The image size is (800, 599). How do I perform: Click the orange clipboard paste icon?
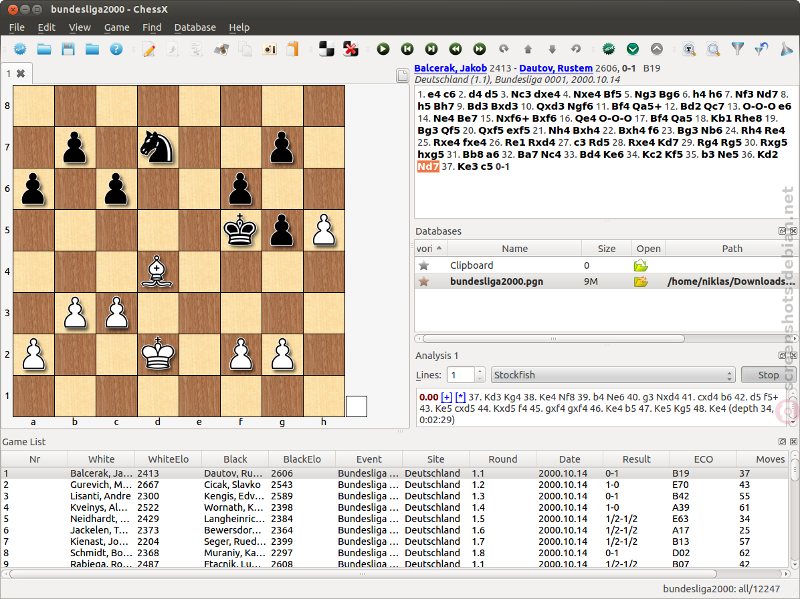[x=292, y=49]
